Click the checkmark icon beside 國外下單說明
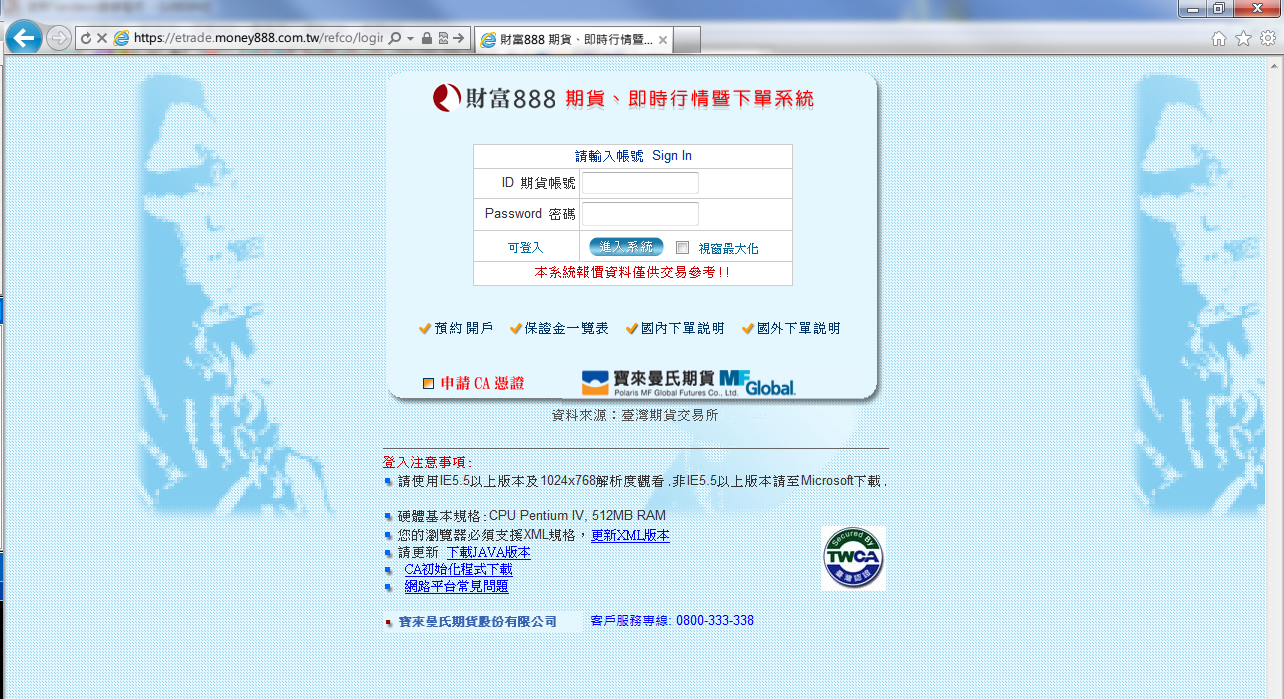This screenshot has width=1284, height=699. 748,328
